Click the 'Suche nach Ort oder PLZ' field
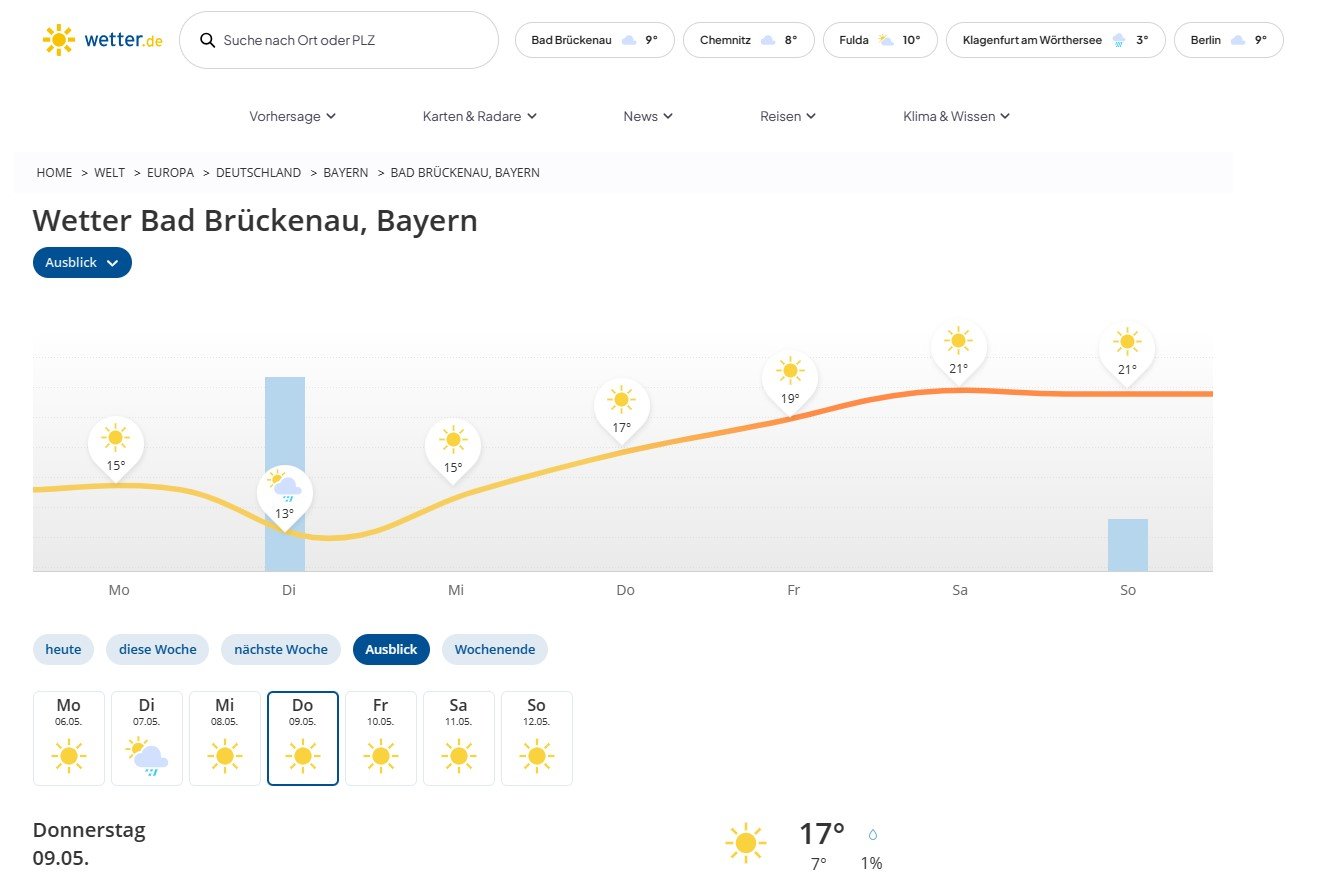 coord(350,40)
